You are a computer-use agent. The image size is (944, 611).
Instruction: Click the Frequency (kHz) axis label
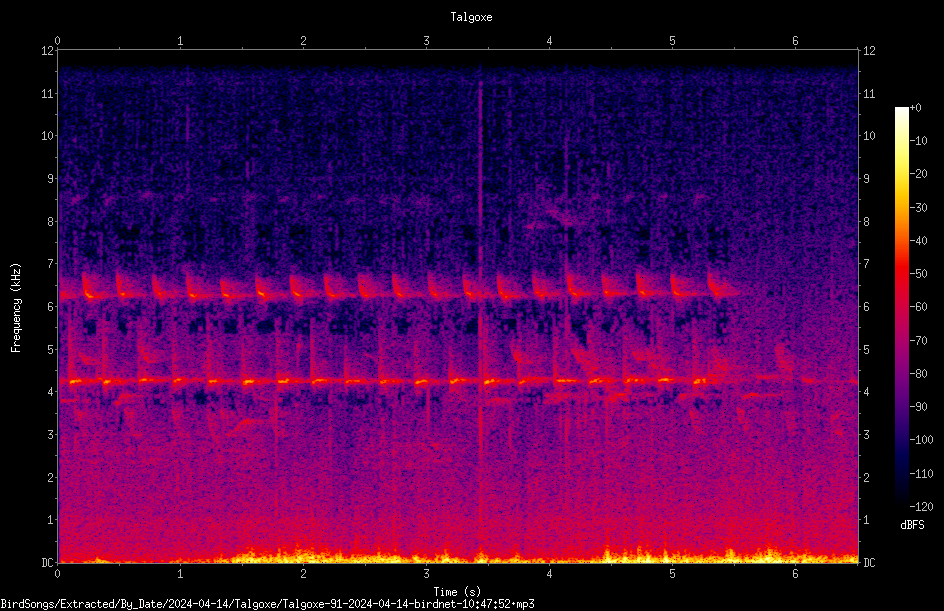click(x=16, y=308)
